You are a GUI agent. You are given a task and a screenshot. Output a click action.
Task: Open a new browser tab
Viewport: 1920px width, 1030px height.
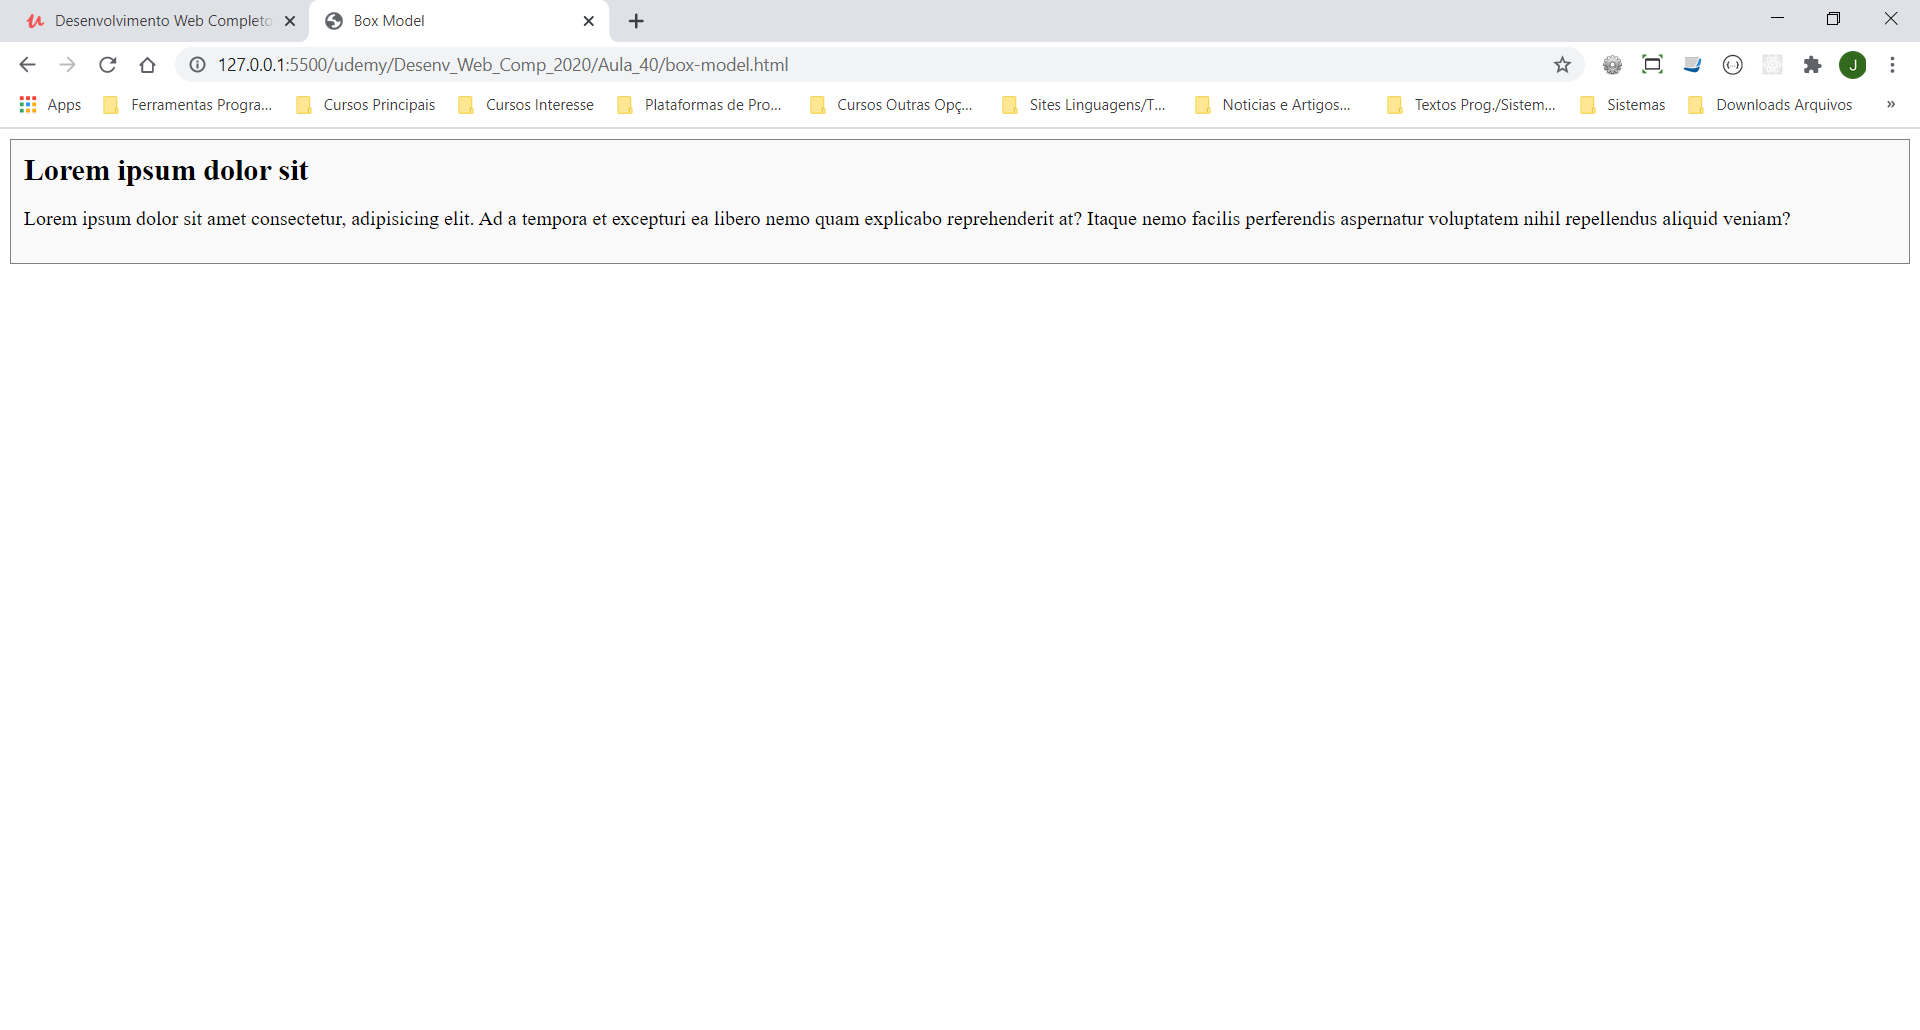click(x=636, y=21)
